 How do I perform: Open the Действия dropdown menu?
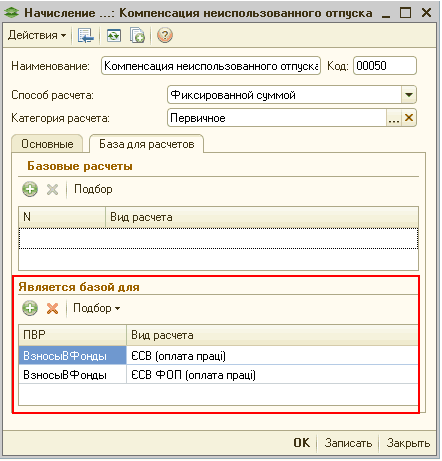37,35
